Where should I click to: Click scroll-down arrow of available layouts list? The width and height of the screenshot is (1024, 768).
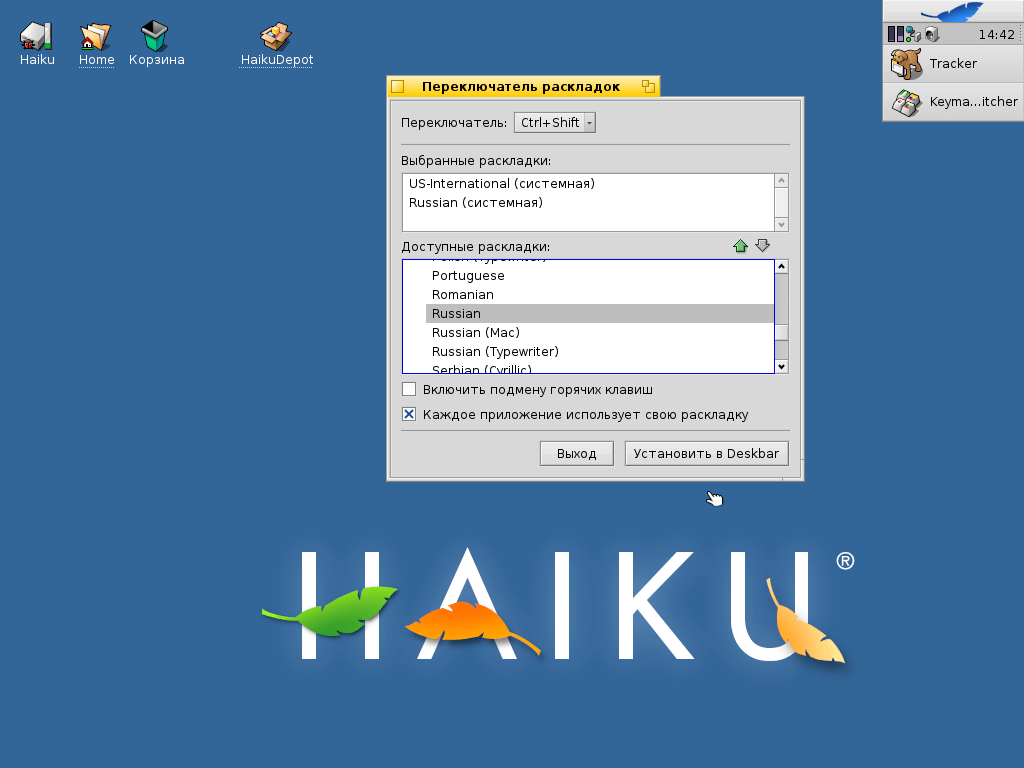(782, 366)
